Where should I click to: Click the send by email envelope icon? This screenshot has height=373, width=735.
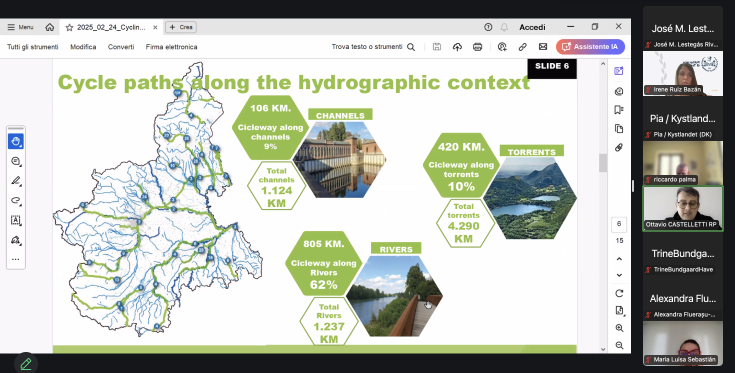pyautogui.click(x=543, y=47)
